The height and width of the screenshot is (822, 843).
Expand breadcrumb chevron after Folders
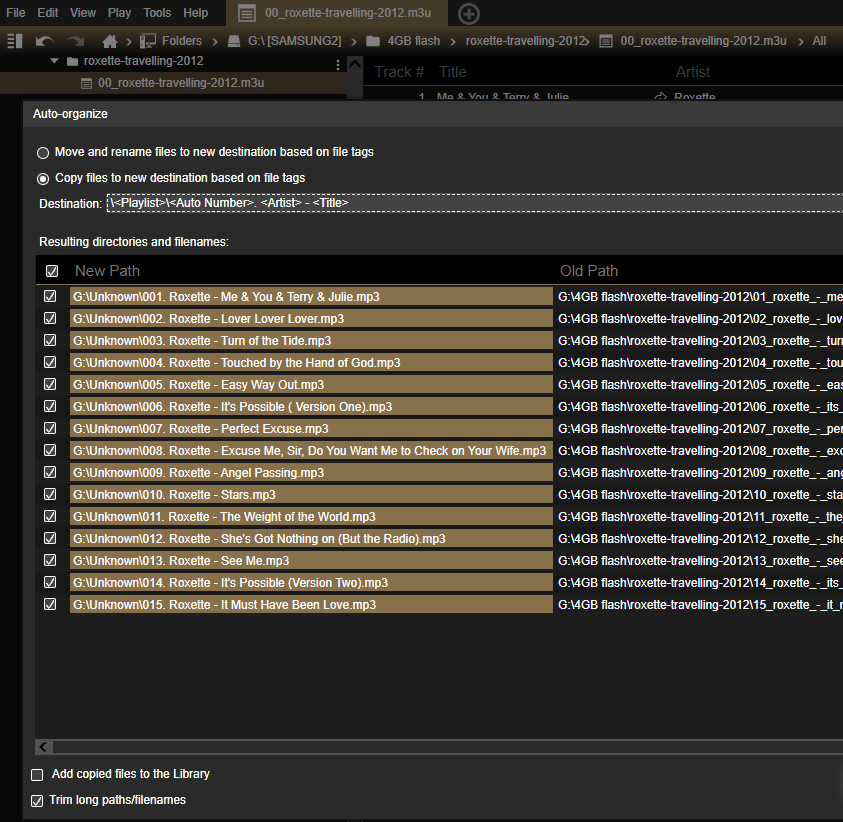(x=213, y=41)
